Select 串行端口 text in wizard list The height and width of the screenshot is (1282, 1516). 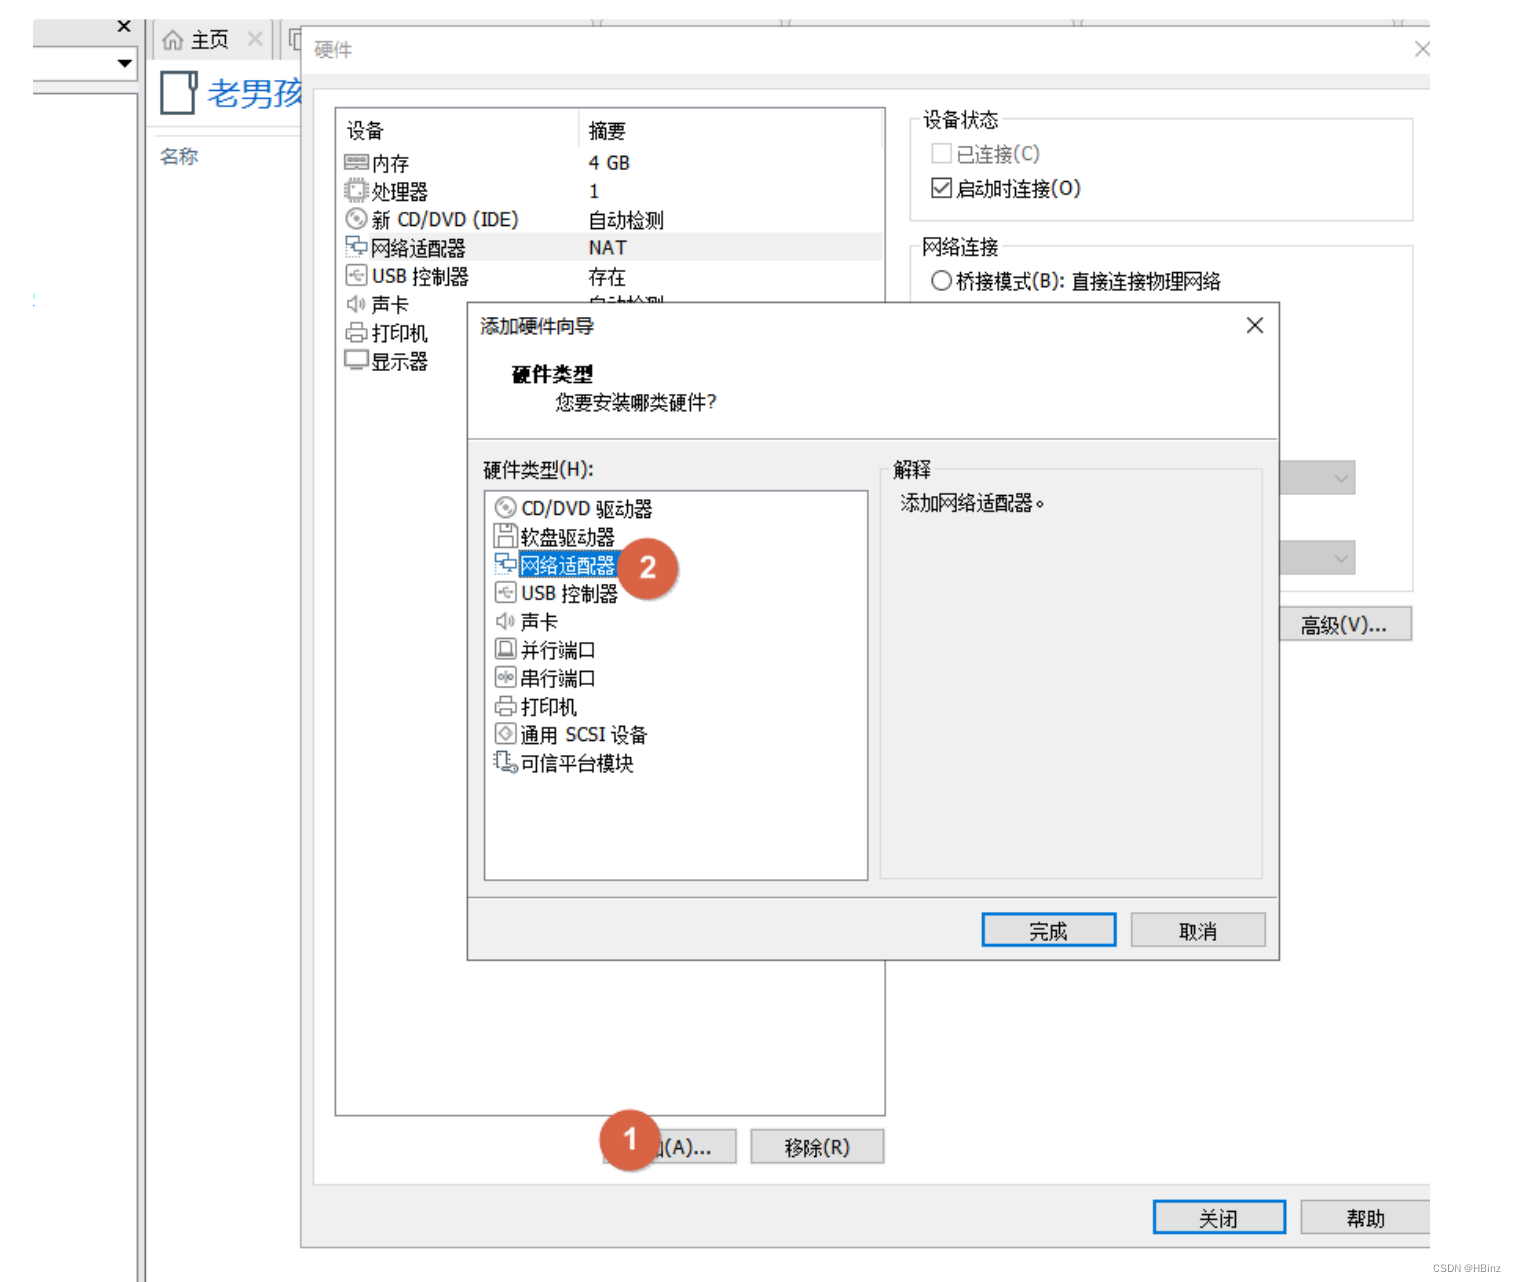point(558,678)
